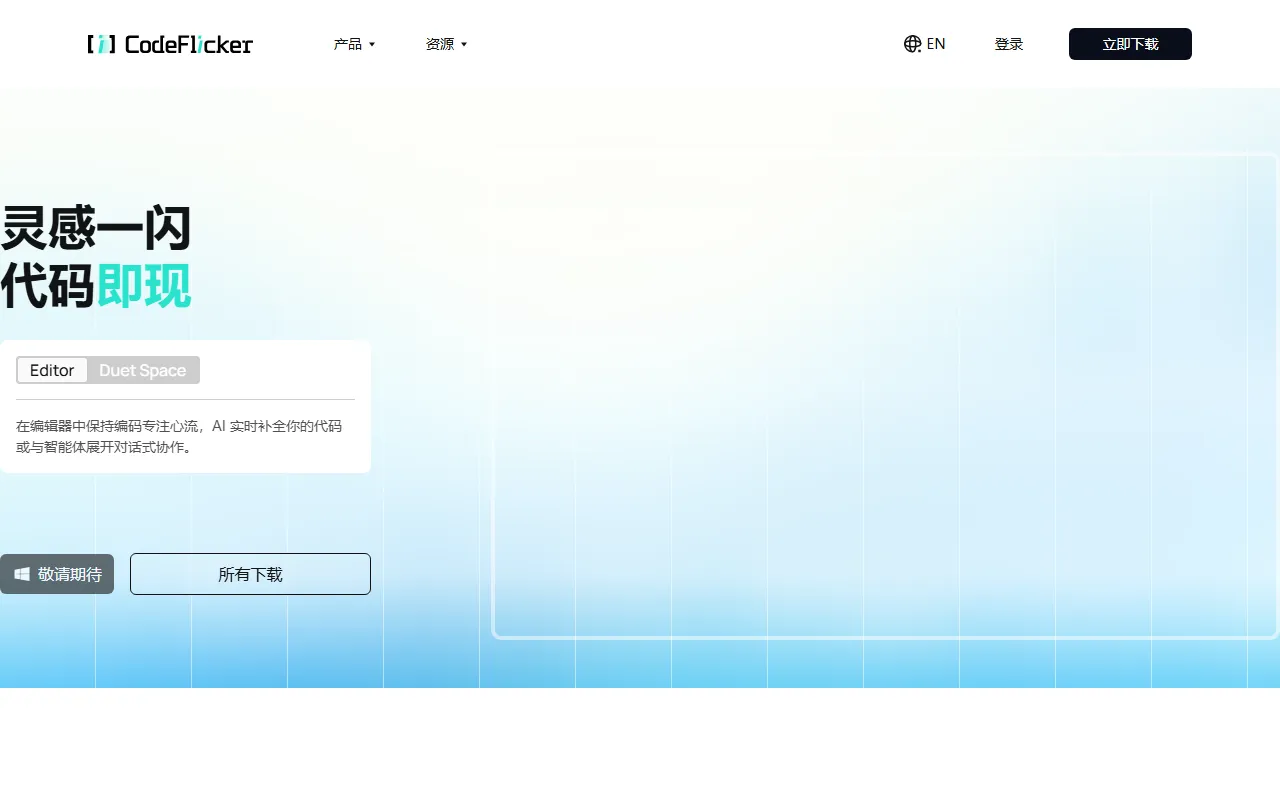Image resolution: width=1280 pixels, height=800 pixels.
Task: Click the 立即下载 download button
Action: pyautogui.click(x=1130, y=44)
